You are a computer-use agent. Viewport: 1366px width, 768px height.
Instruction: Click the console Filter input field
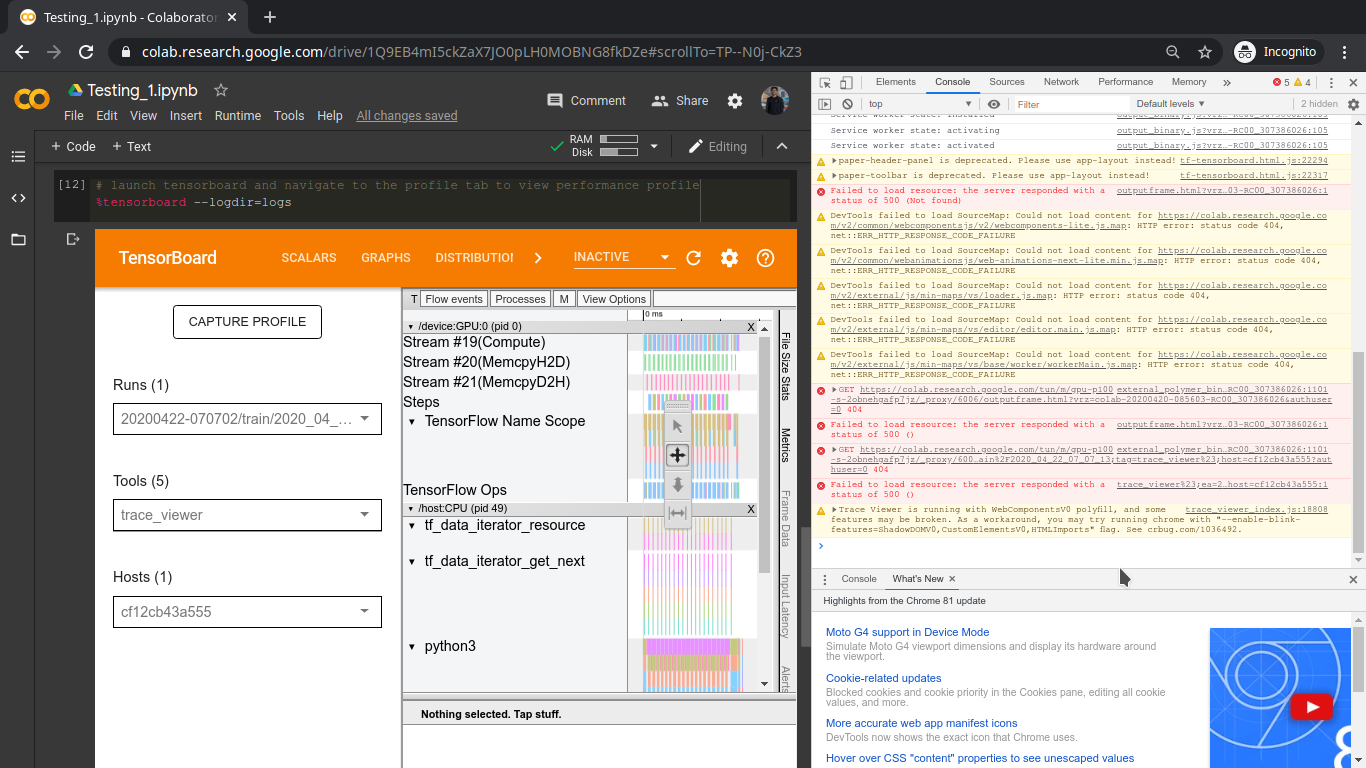[1070, 104]
